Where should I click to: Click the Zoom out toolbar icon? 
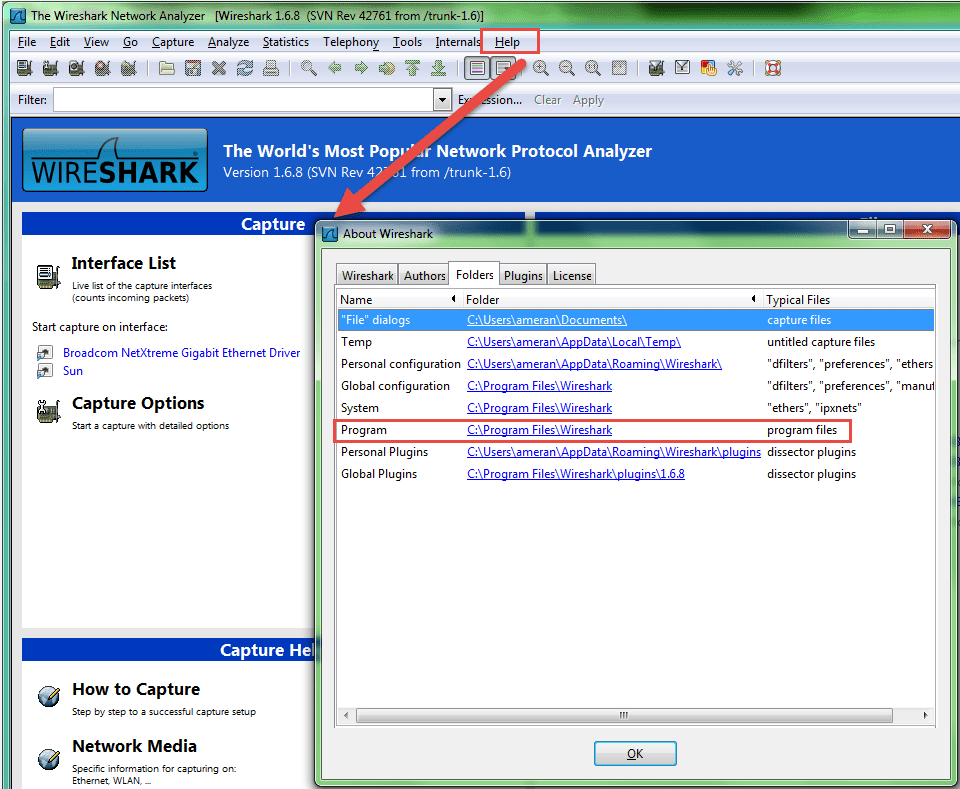point(567,68)
